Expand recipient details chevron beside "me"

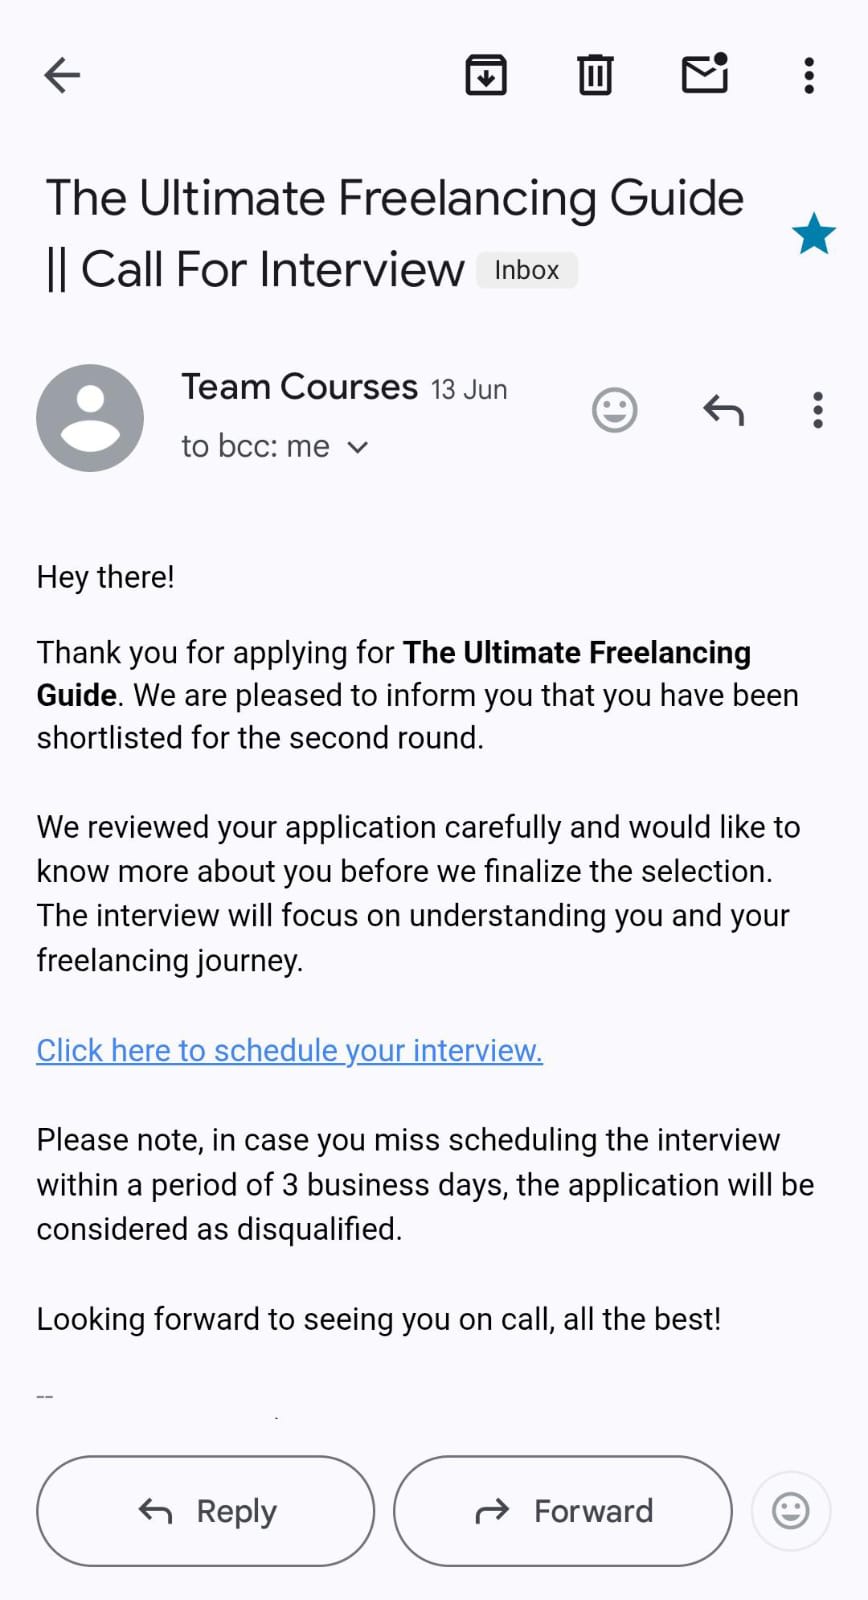coord(358,447)
